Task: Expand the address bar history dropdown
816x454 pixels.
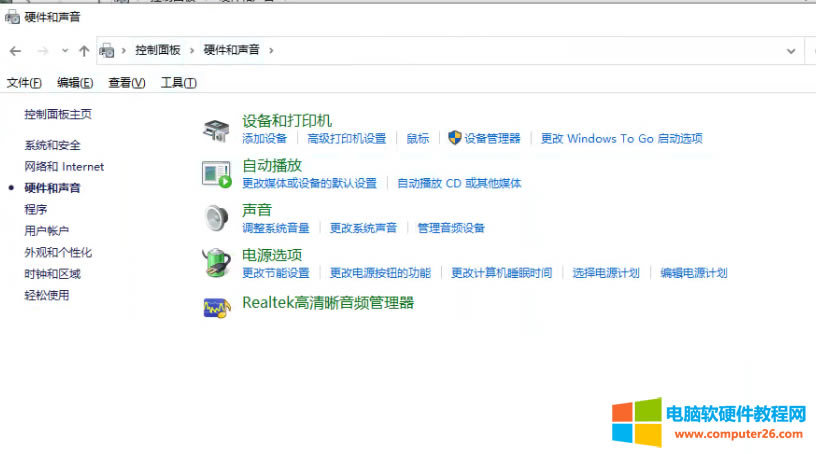Action: (791, 51)
